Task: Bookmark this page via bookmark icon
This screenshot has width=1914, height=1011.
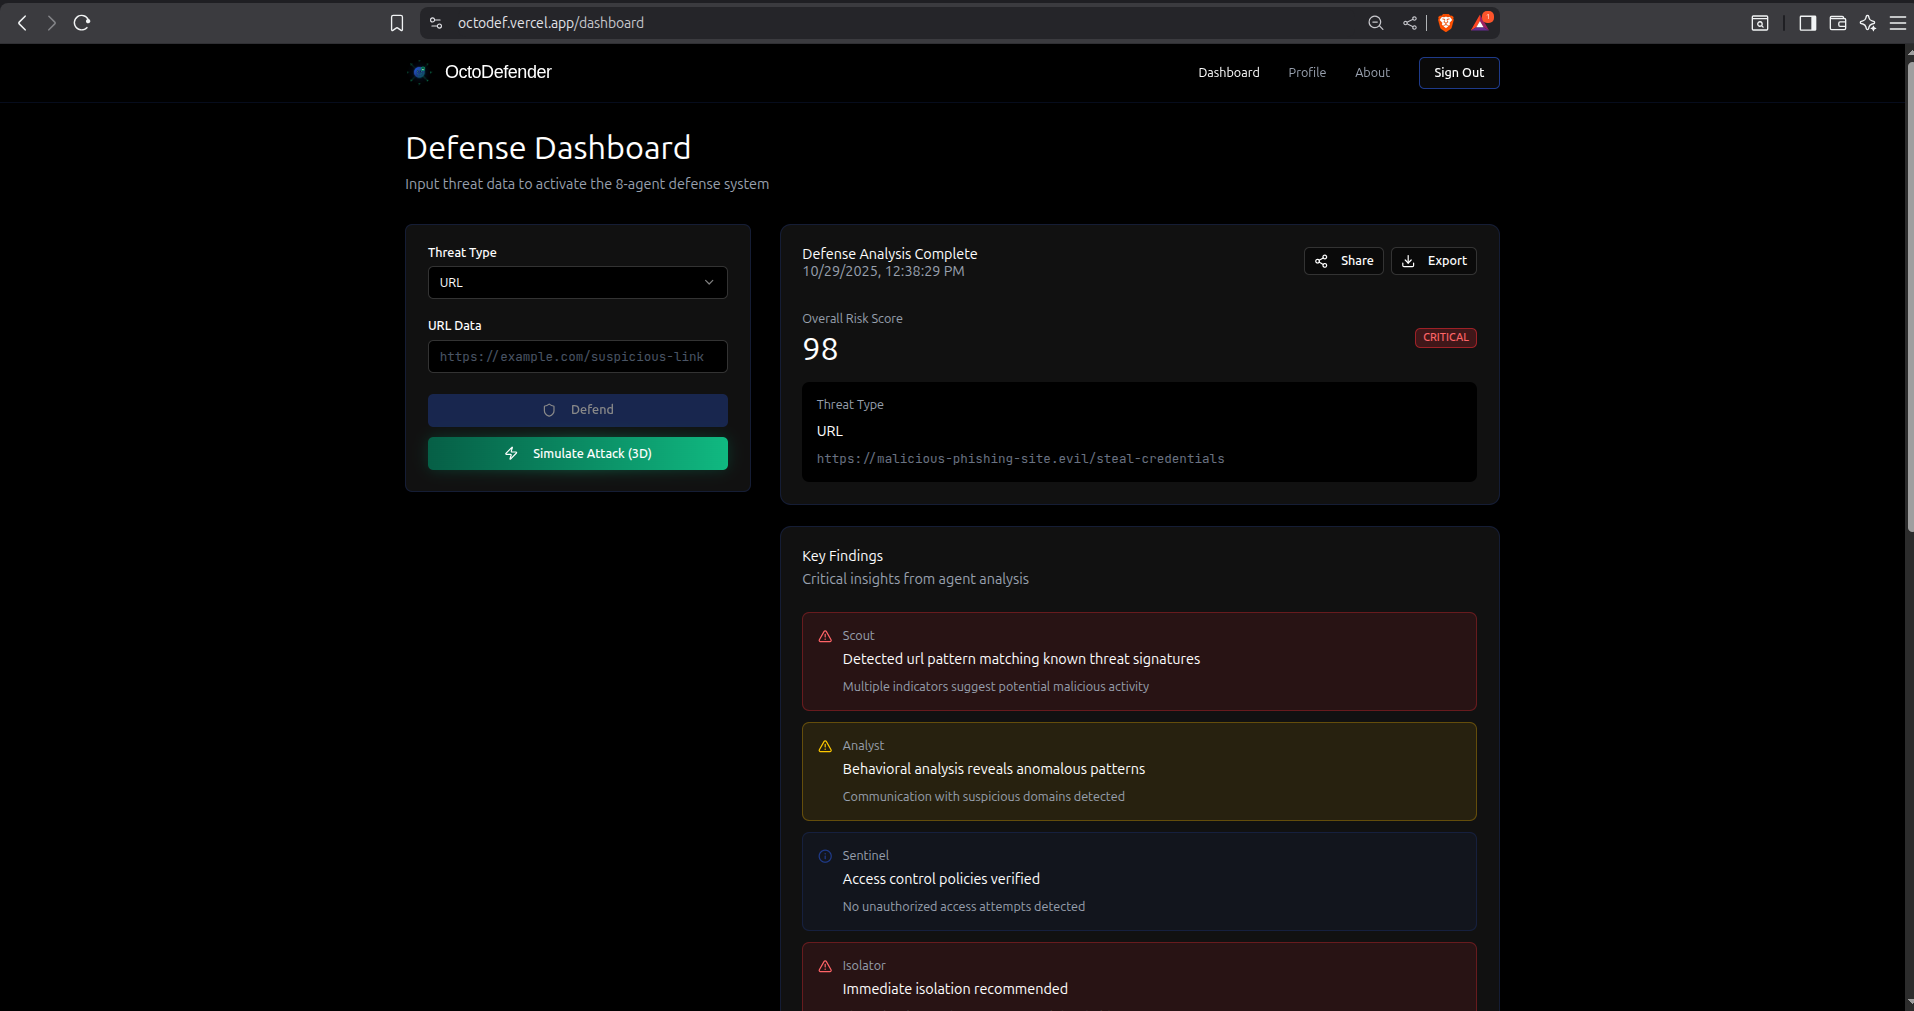Action: coord(397,23)
